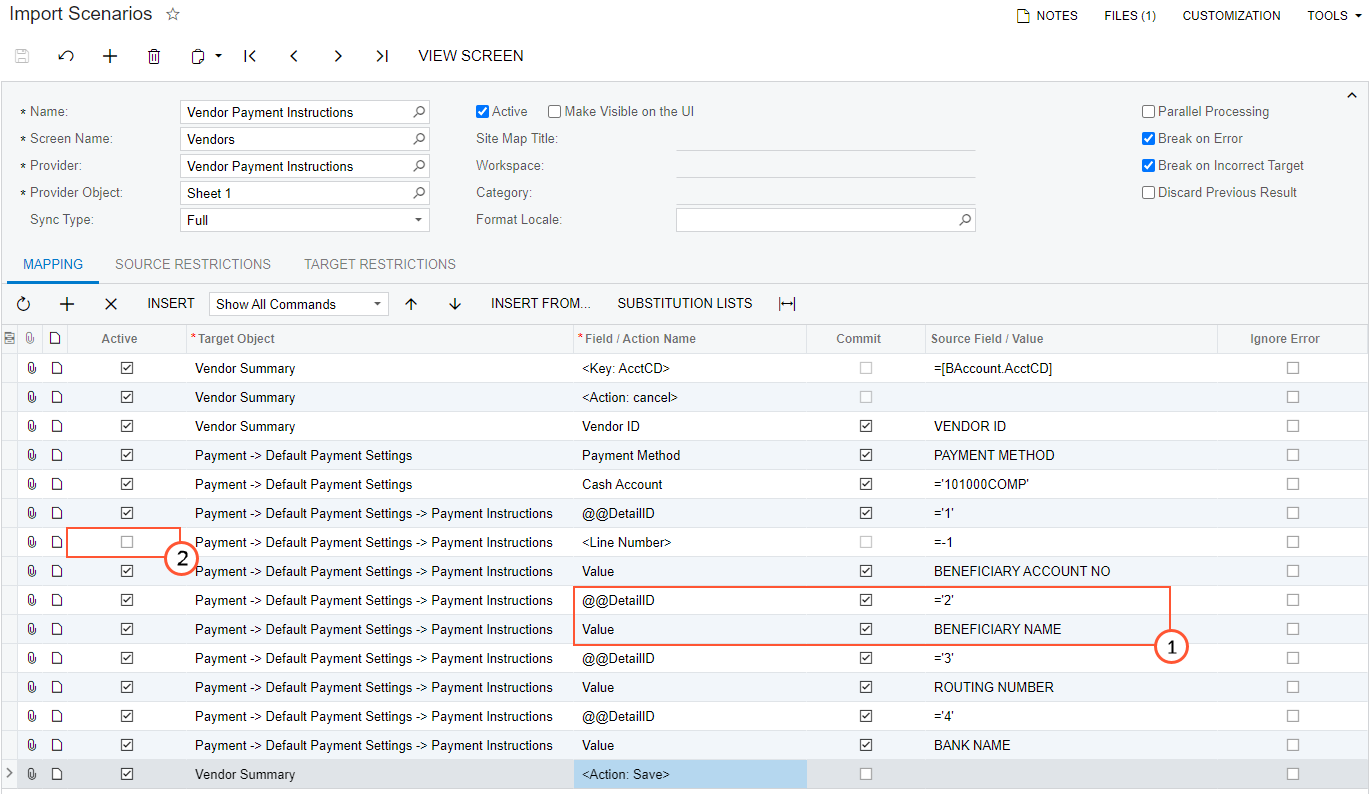The height and width of the screenshot is (794, 1369).
Task: Expand the Show All Commands dropdown
Action: click(377, 304)
